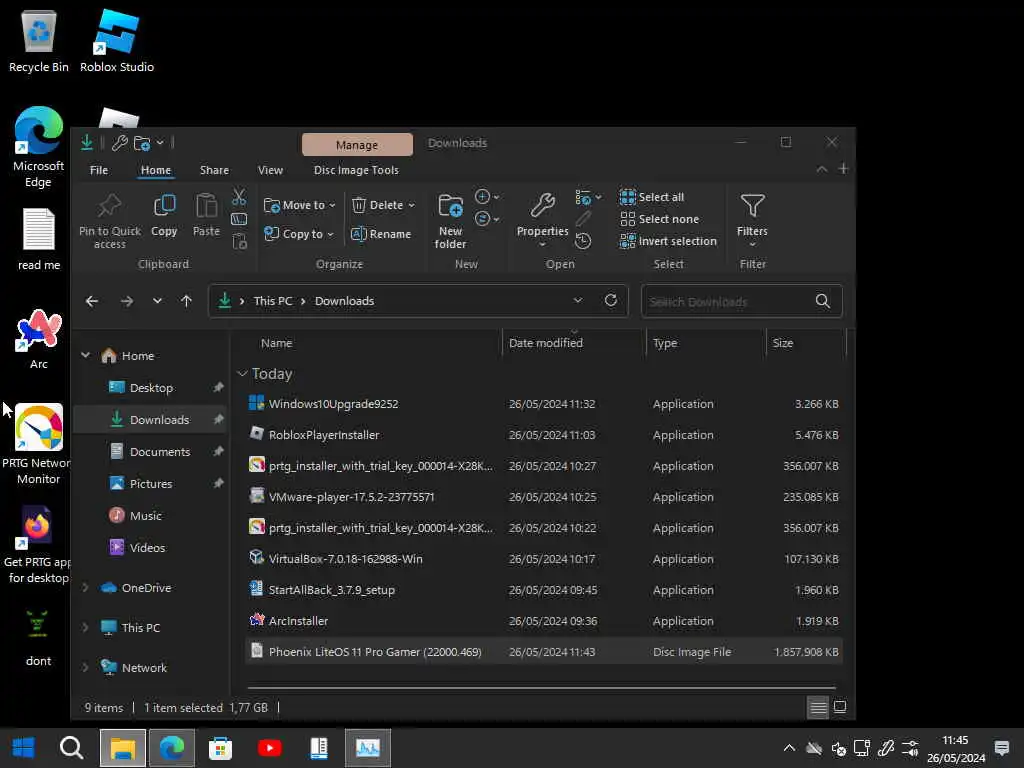Open Microsoft Store from the taskbar
The height and width of the screenshot is (768, 1024).
[221, 748]
